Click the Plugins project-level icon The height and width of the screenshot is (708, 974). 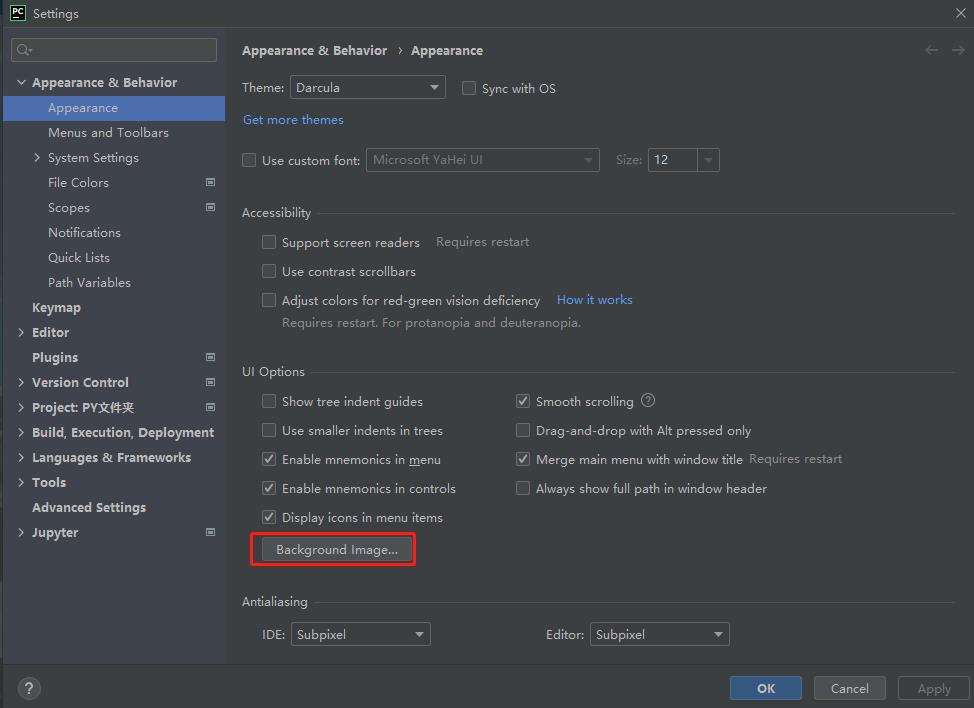[x=210, y=357]
